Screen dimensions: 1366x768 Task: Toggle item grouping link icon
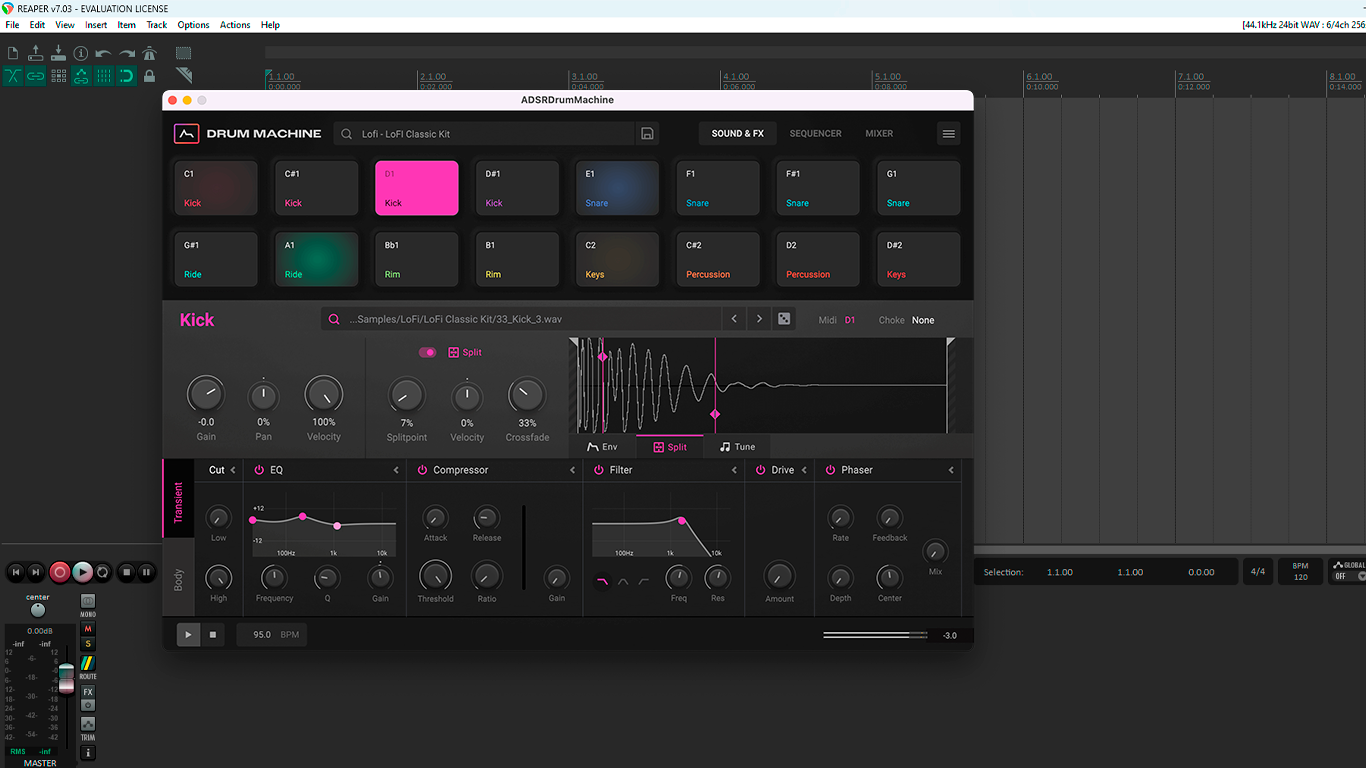(x=36, y=76)
